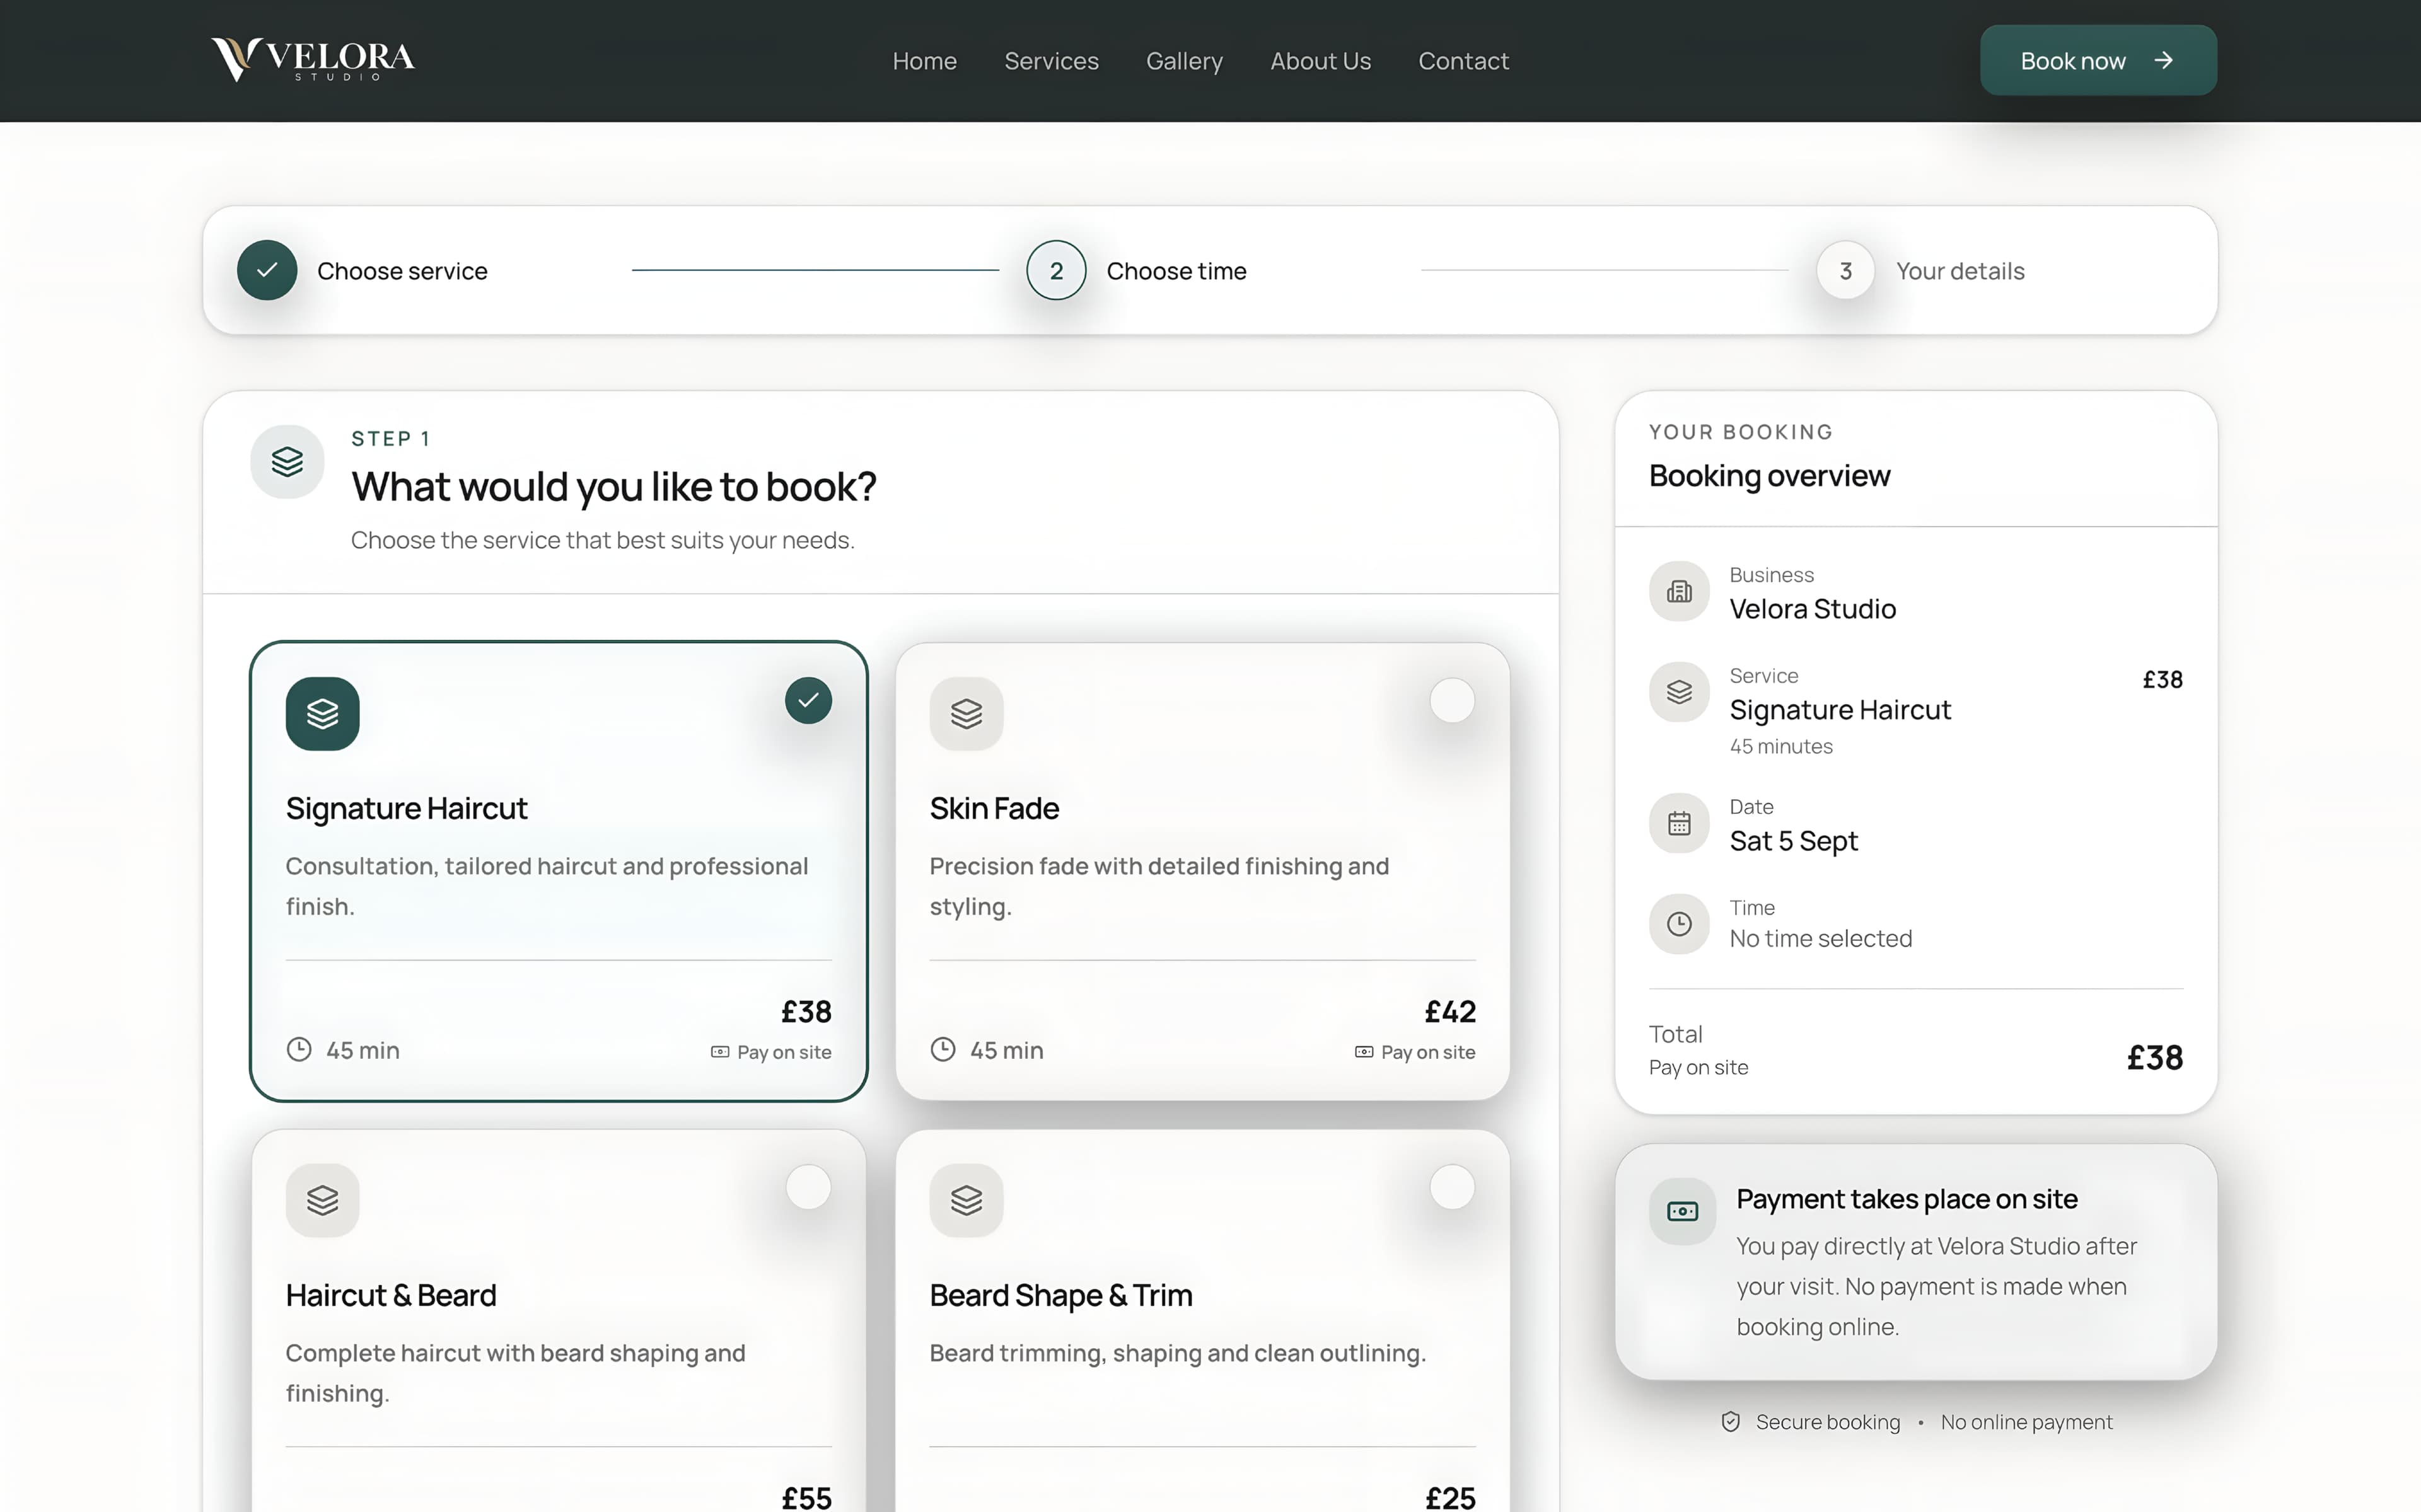Viewport: 2421px width, 1512px height.
Task: Click the completed Choose service step checkmark
Action: (267, 270)
